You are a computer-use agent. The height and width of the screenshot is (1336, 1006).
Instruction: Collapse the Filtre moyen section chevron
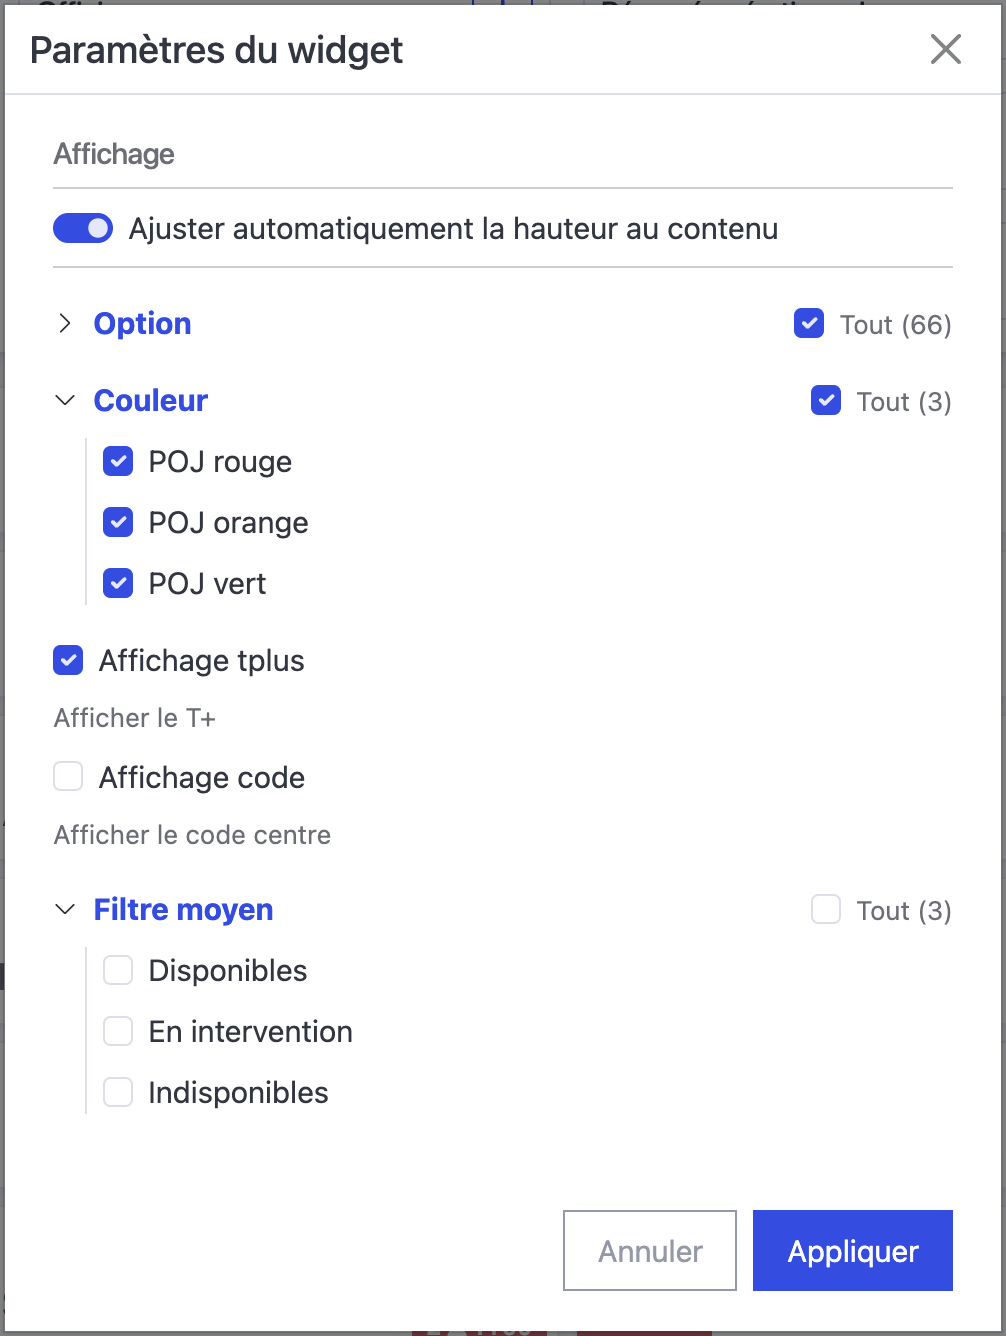(x=65, y=909)
